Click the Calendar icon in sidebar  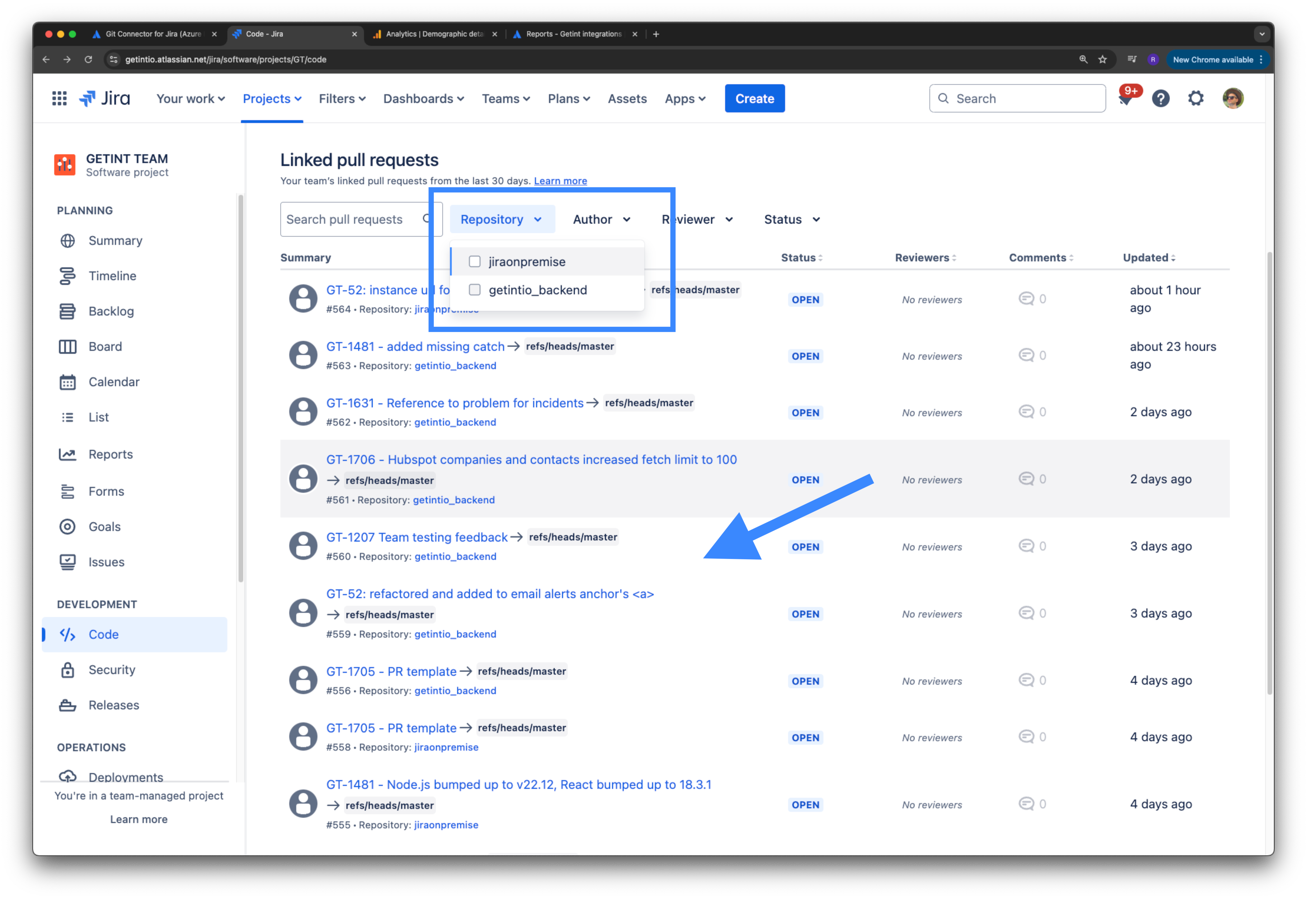(x=68, y=382)
